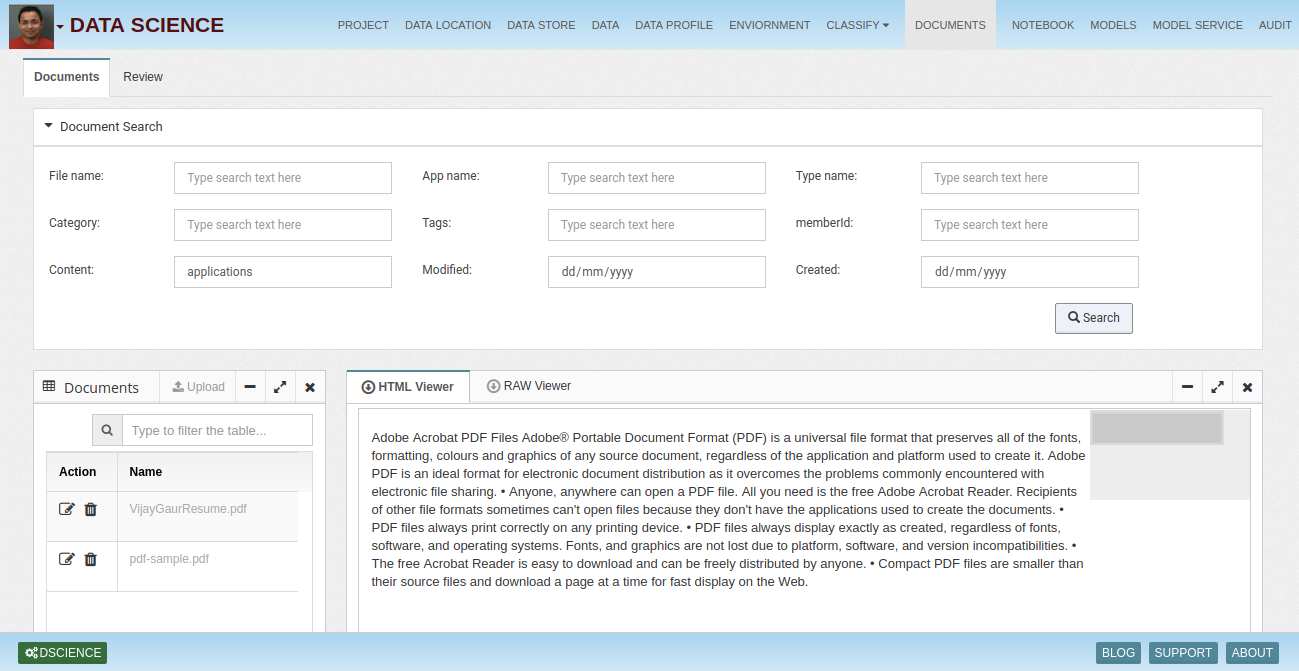Minimize the viewer panel
Viewport: 1299px width, 671px height.
click(1187, 387)
